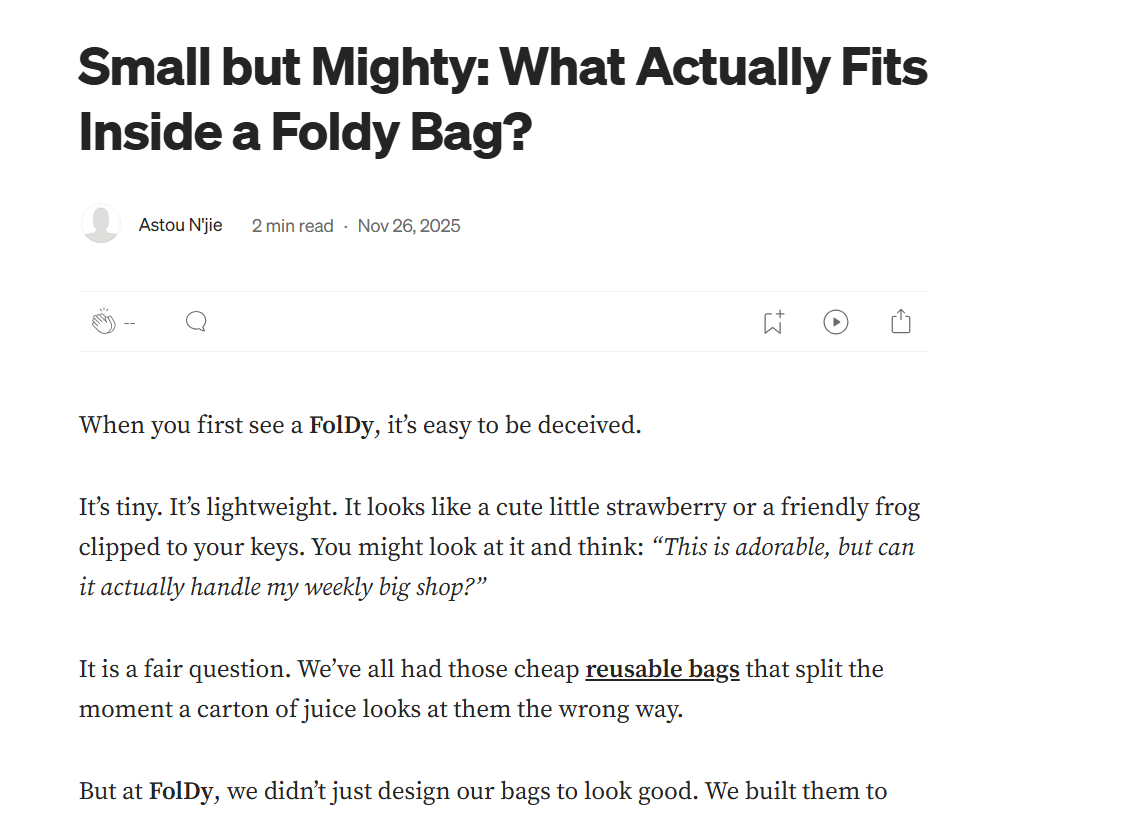Click the clap count next to clap icon
The height and width of the screenshot is (813, 1145).
coord(129,323)
